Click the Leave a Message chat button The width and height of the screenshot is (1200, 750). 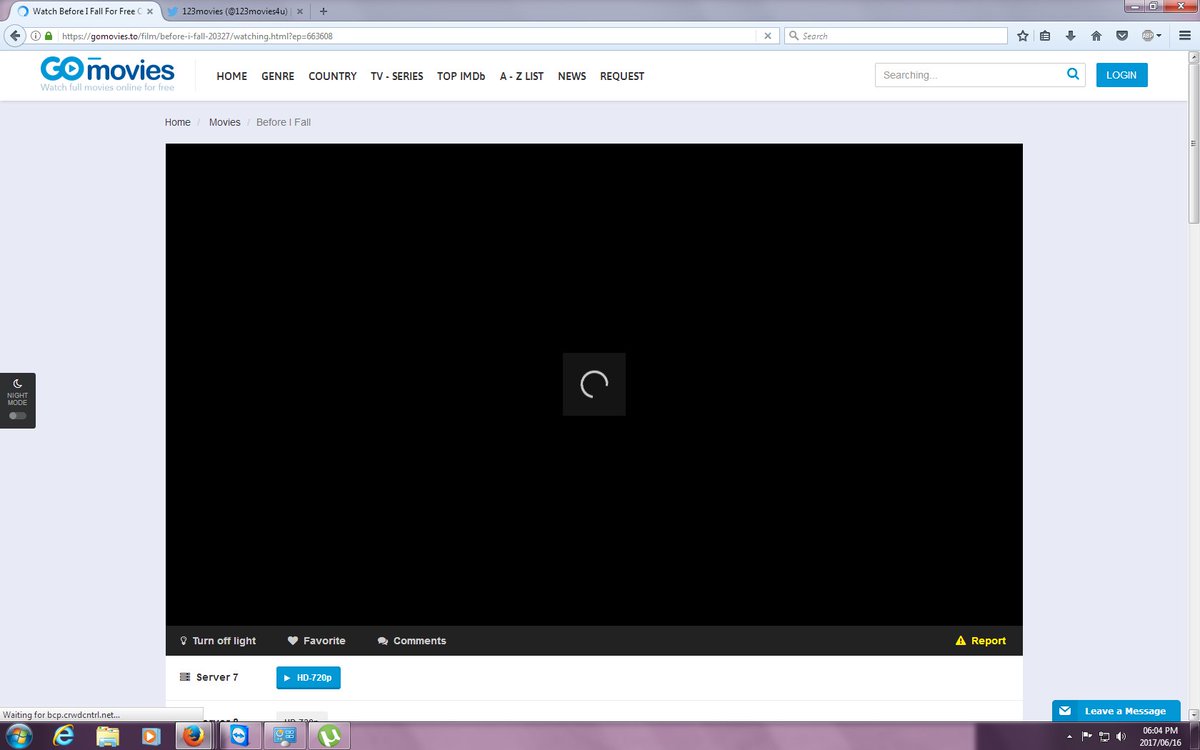(1116, 711)
